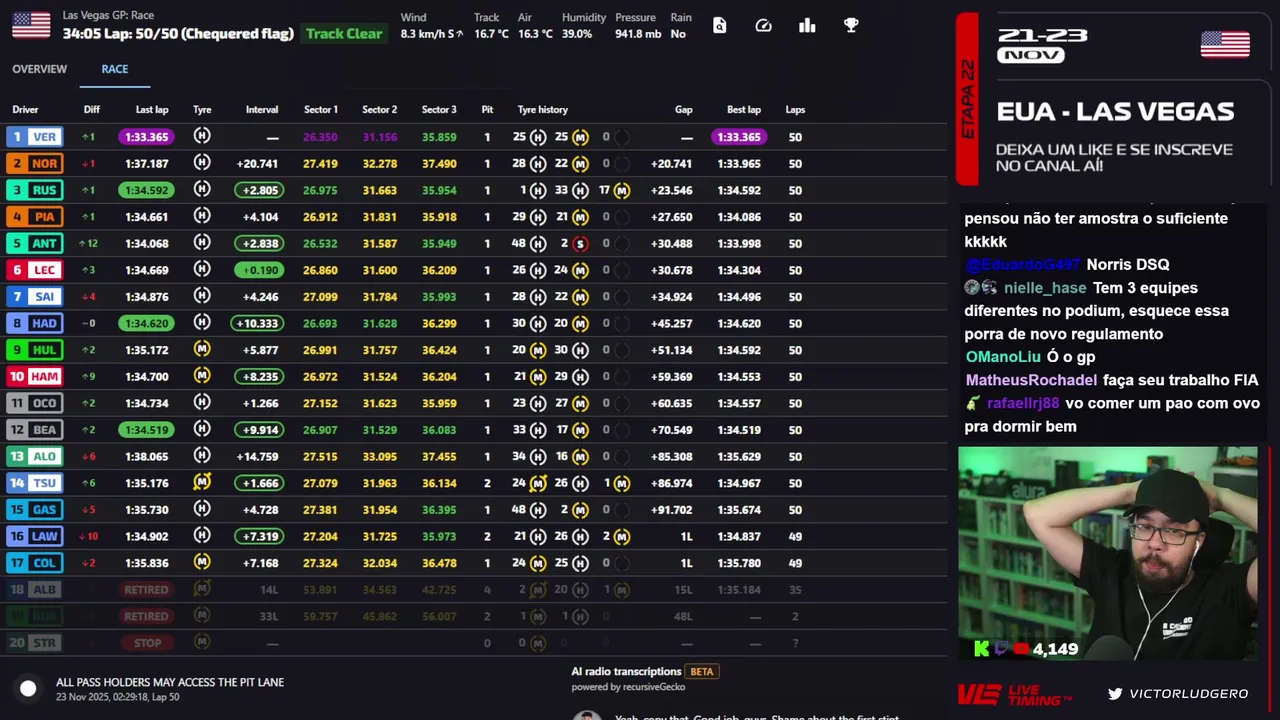This screenshot has width=1280, height=720.
Task: Click the white circle beside pit lane message
Action: tap(28, 688)
